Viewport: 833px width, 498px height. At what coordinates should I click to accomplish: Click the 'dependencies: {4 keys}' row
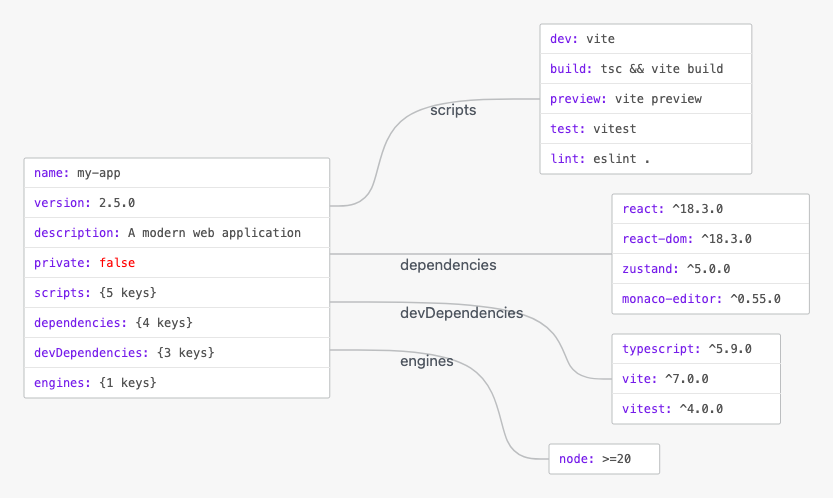click(177, 323)
